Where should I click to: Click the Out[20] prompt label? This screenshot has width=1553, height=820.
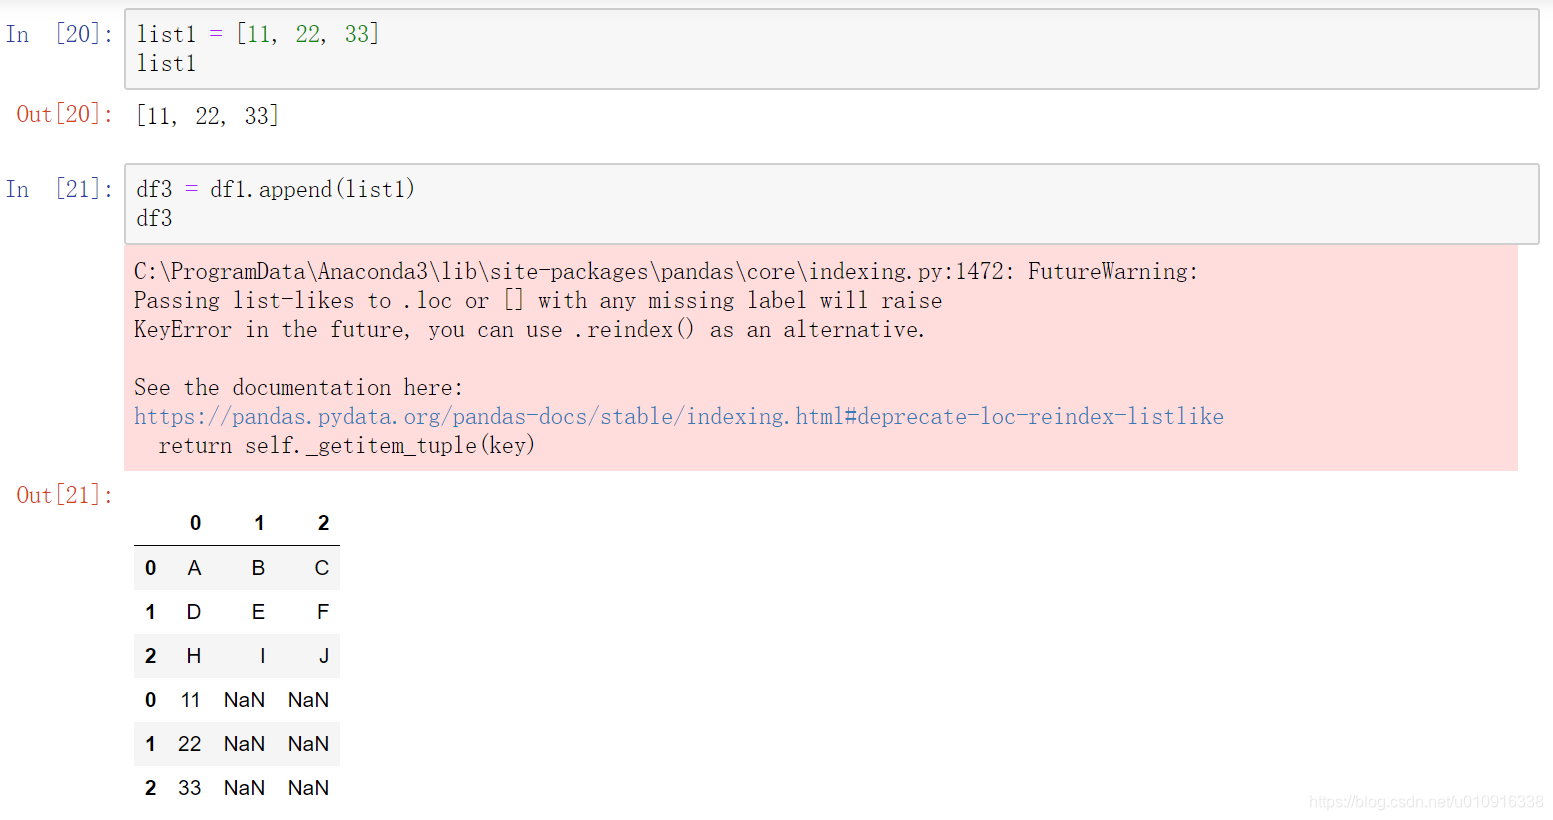point(65,114)
